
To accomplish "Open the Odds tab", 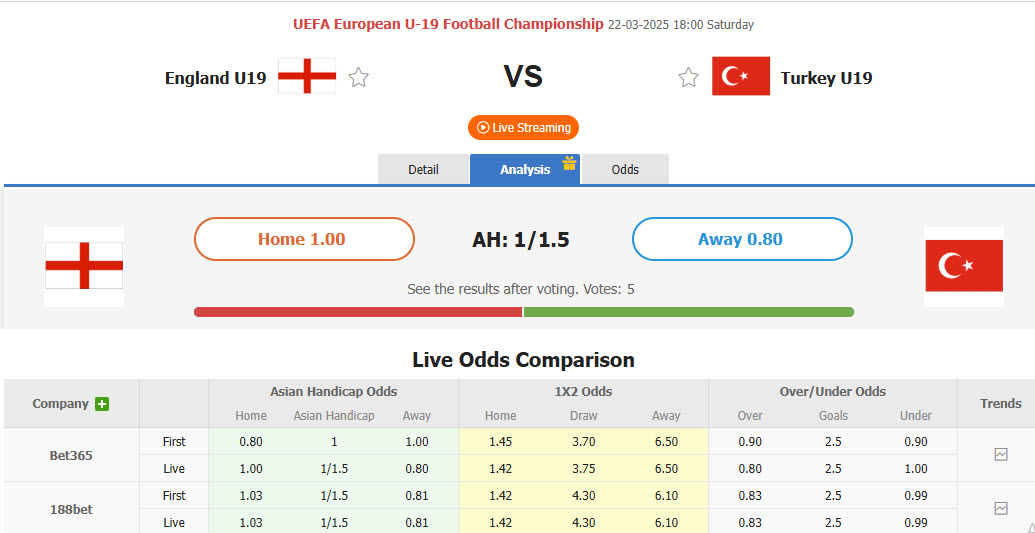I will (x=625, y=169).
